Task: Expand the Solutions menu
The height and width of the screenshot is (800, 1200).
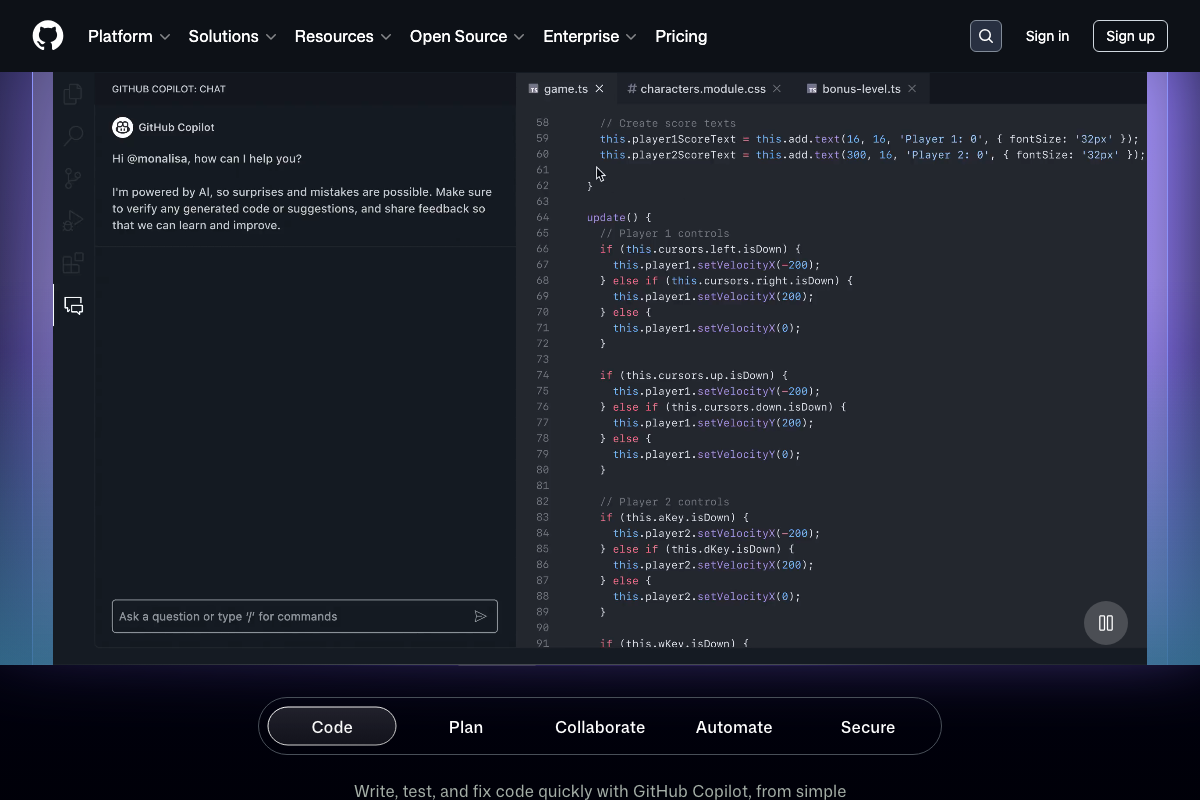Action: (x=232, y=36)
